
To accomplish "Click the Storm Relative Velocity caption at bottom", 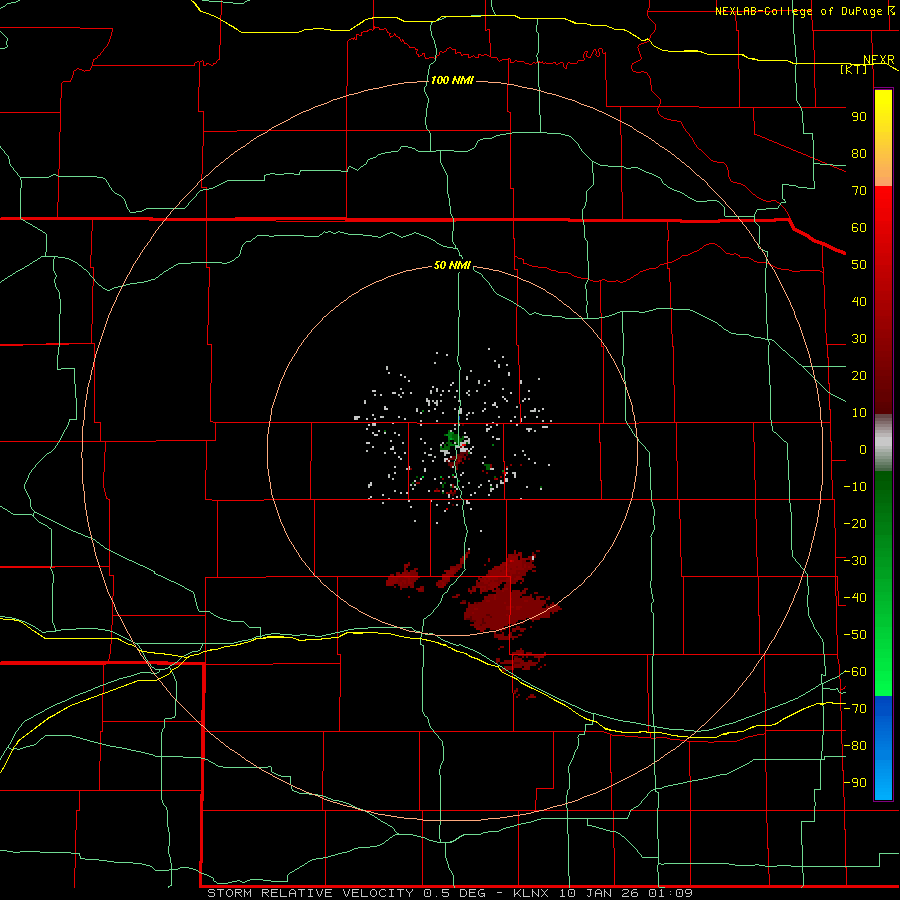I will click(449, 893).
